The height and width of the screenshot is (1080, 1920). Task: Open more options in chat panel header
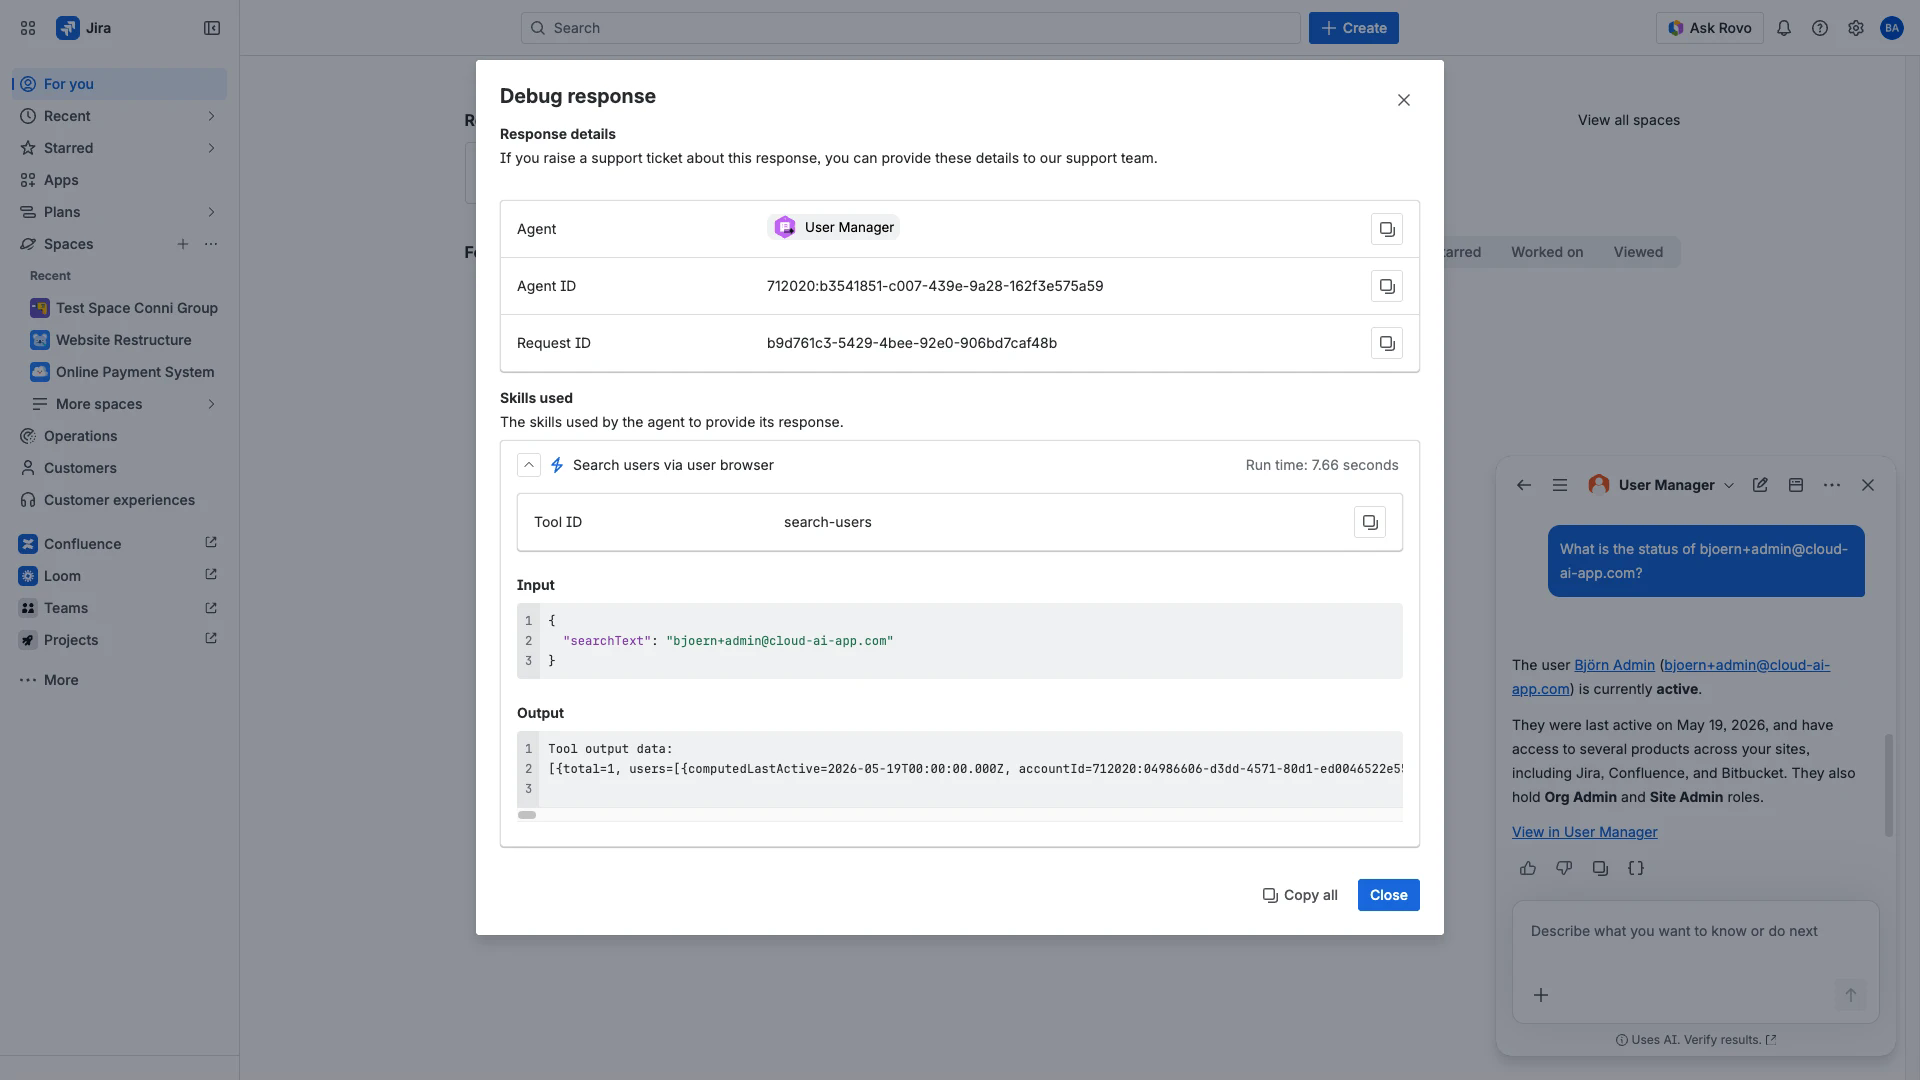click(x=1832, y=485)
